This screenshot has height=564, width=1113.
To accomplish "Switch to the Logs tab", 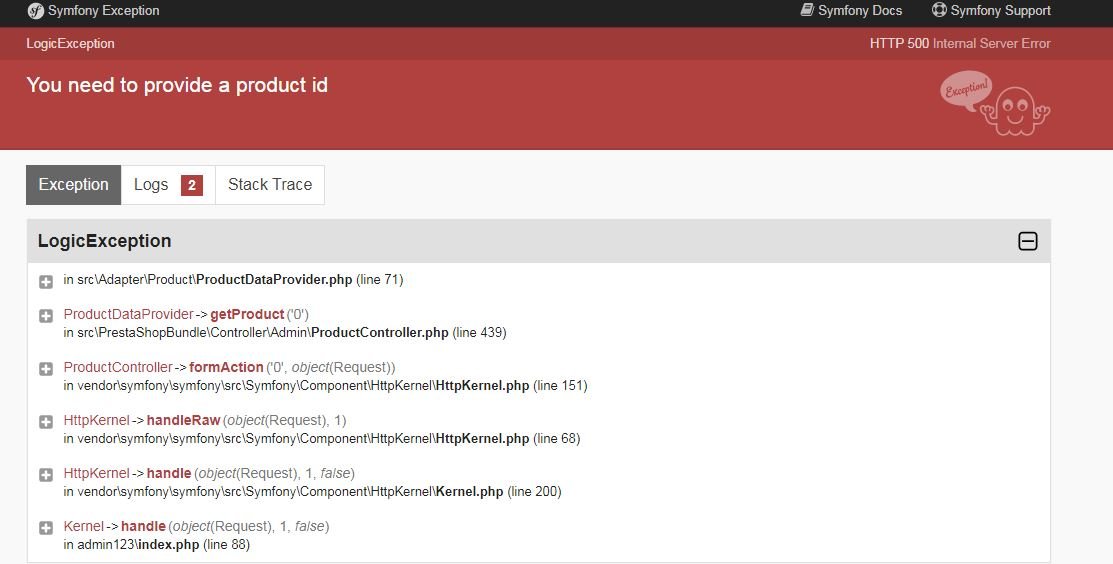I will pyautogui.click(x=151, y=185).
